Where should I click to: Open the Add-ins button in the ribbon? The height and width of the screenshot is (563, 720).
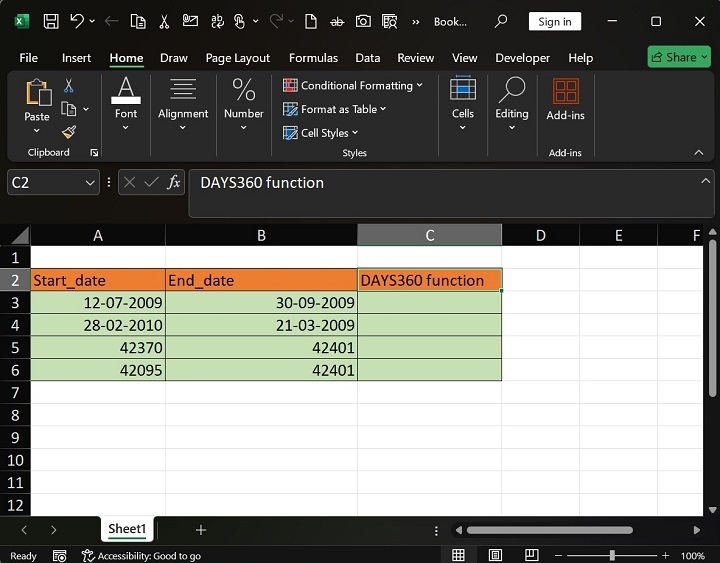pos(565,101)
